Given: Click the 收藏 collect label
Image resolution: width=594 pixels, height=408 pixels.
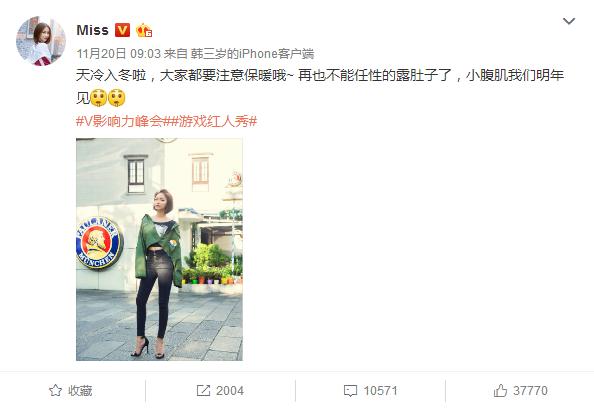Looking at the screenshot, I should (80, 391).
